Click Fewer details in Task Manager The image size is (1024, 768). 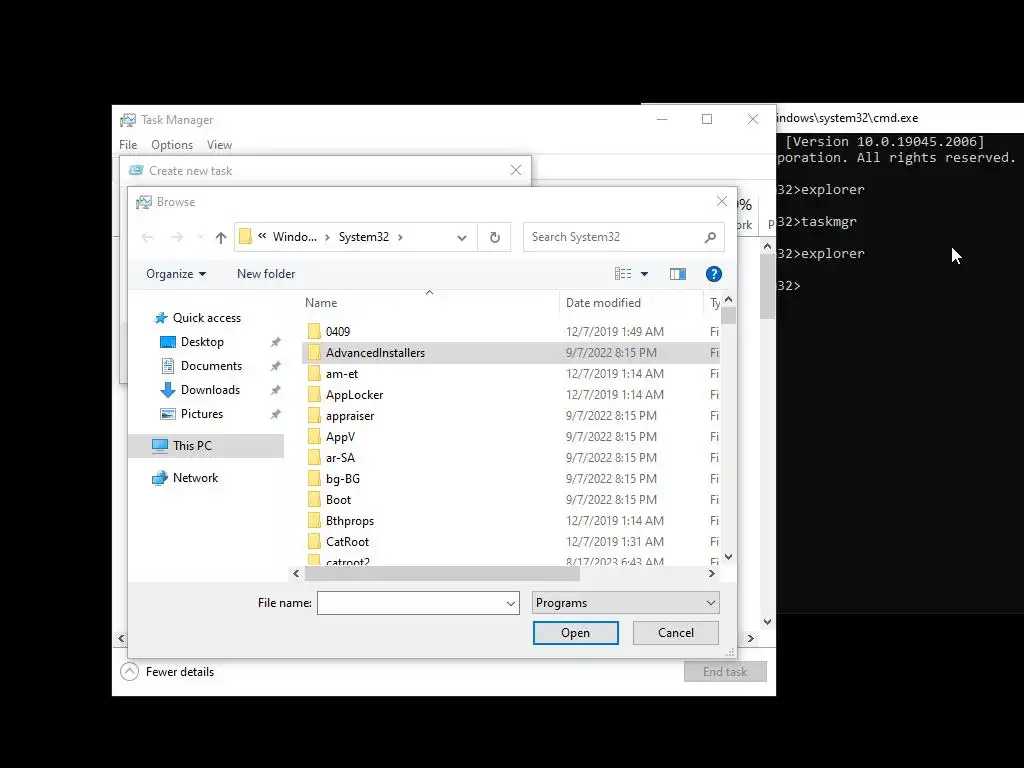[180, 672]
